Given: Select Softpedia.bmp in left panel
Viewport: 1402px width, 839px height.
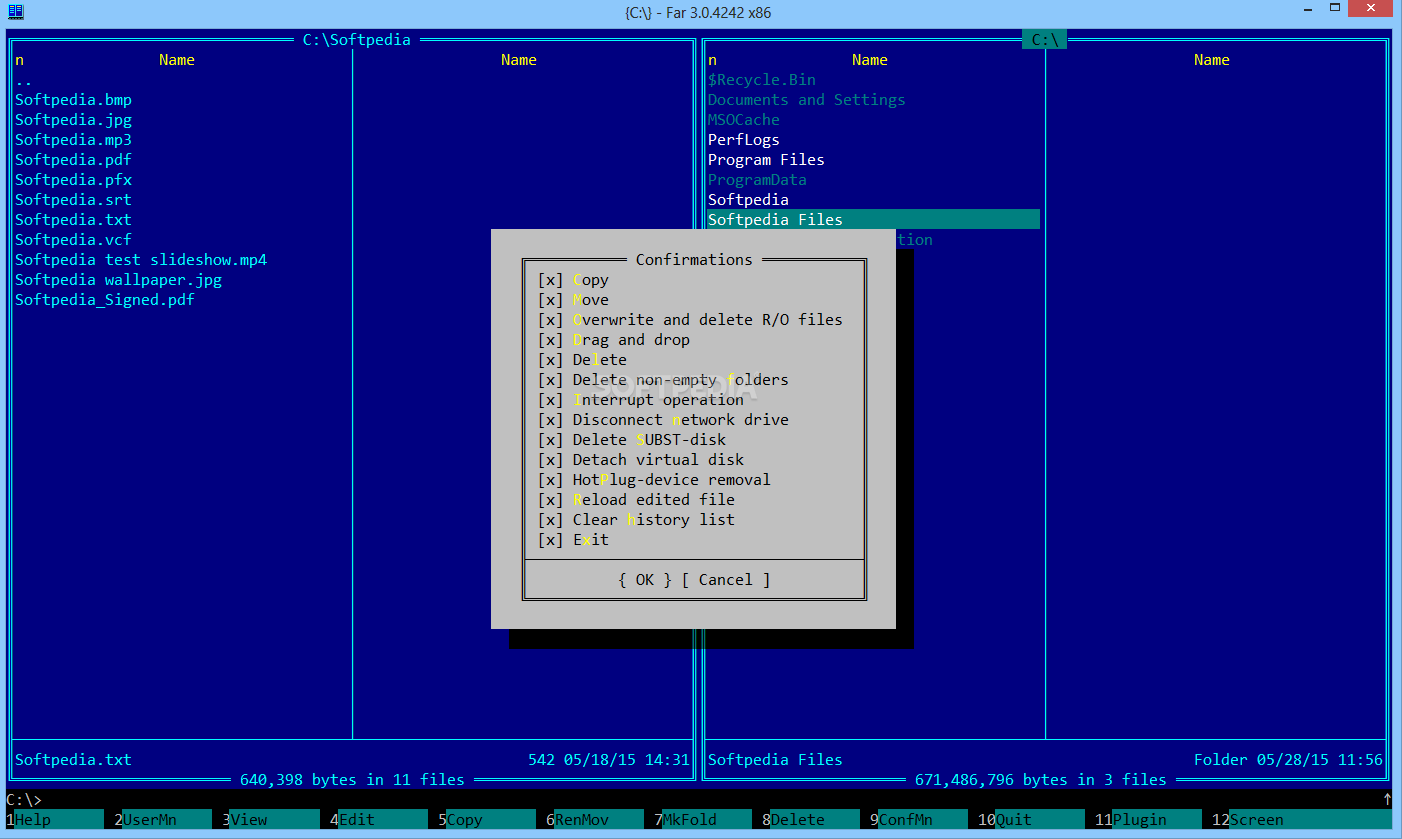Looking at the screenshot, I should point(73,100).
